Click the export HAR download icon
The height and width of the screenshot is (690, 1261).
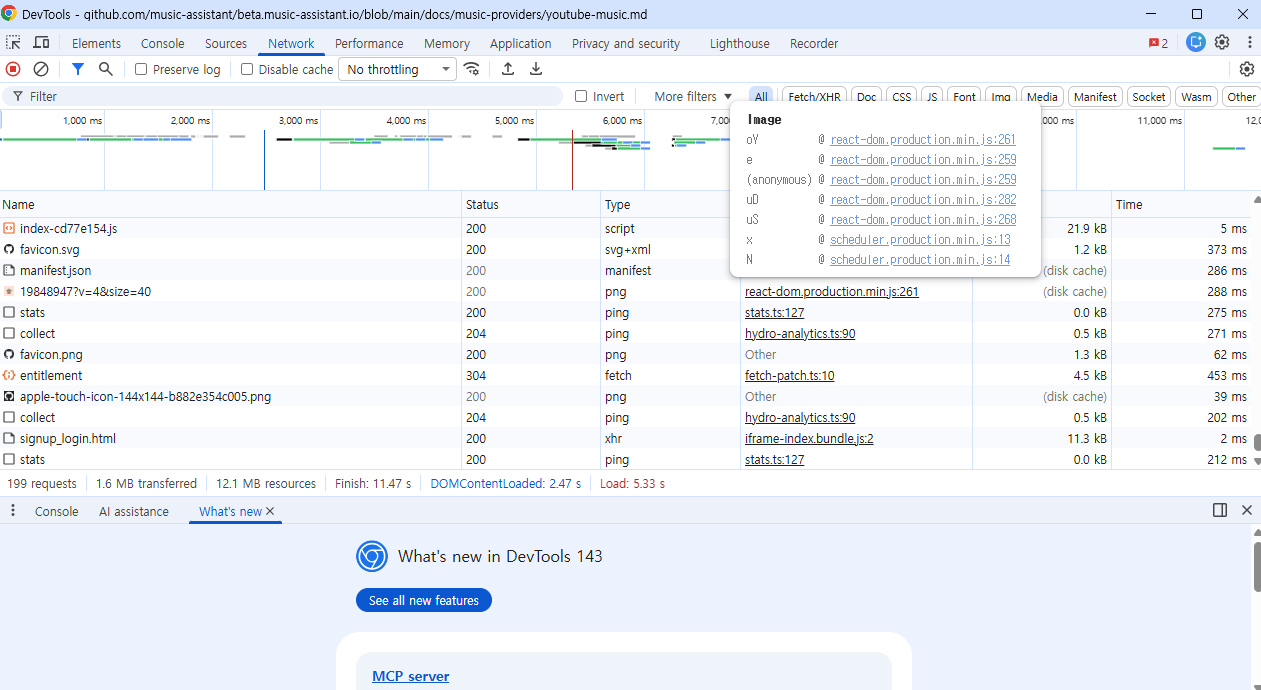pos(536,69)
